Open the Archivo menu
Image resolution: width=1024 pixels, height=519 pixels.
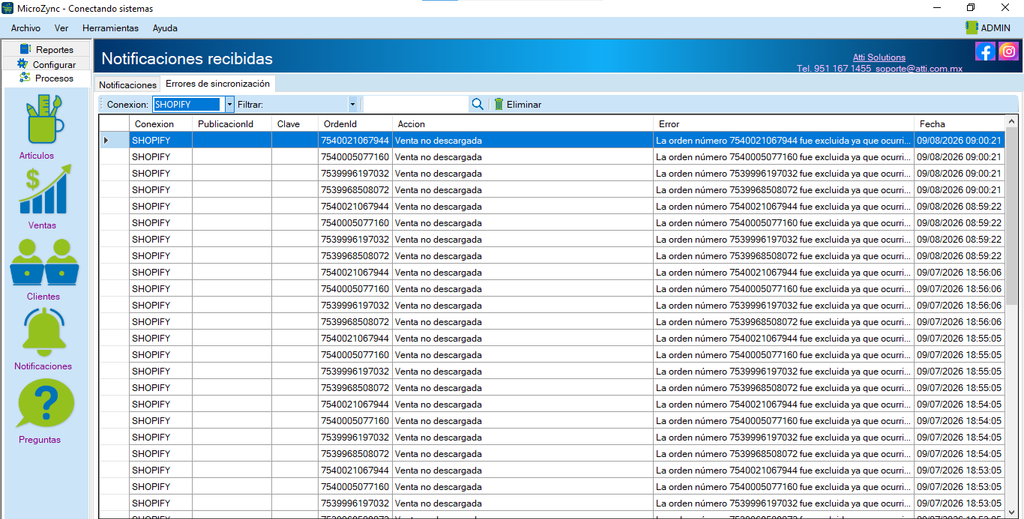(x=25, y=28)
